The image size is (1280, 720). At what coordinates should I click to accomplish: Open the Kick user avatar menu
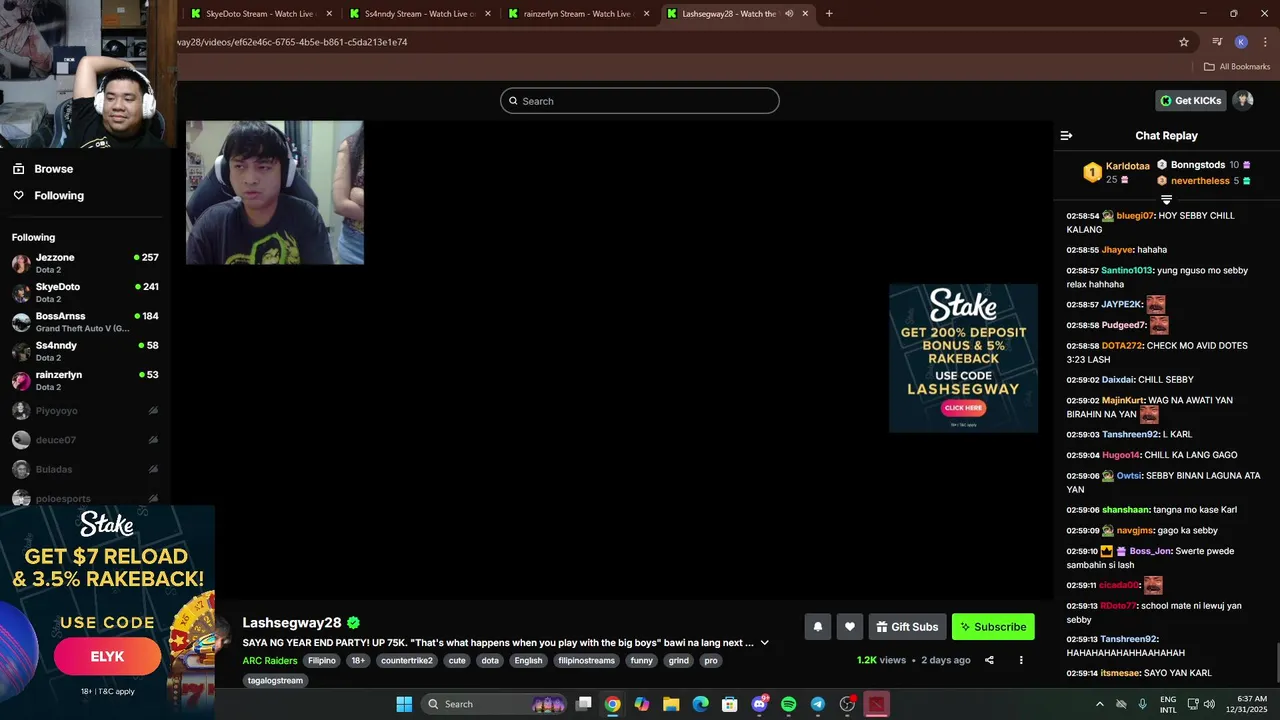click(1243, 100)
